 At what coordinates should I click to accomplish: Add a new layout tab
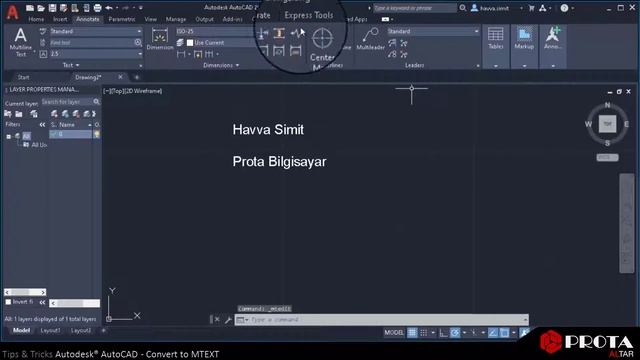103,331
